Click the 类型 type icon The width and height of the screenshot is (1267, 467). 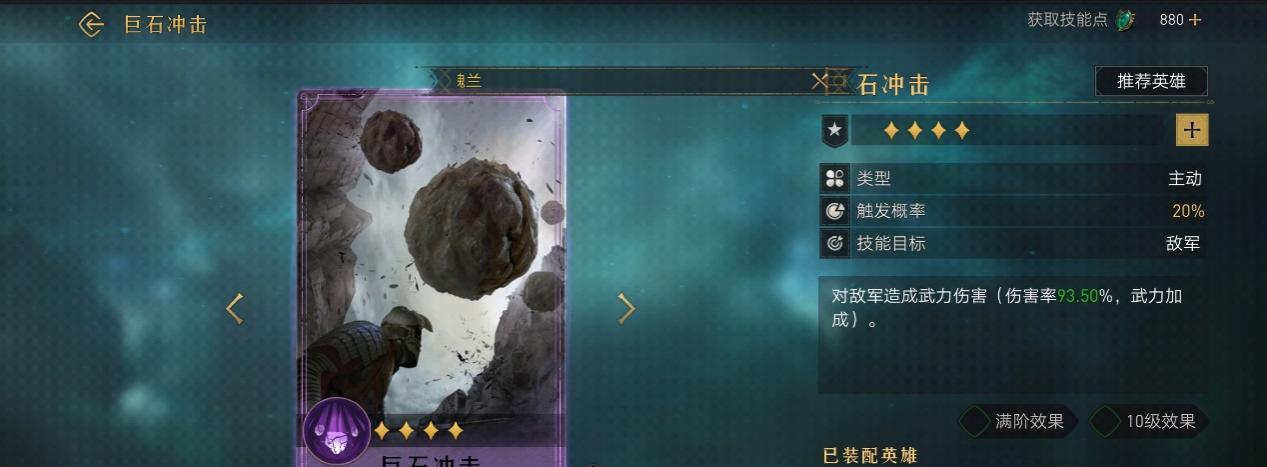tap(835, 178)
